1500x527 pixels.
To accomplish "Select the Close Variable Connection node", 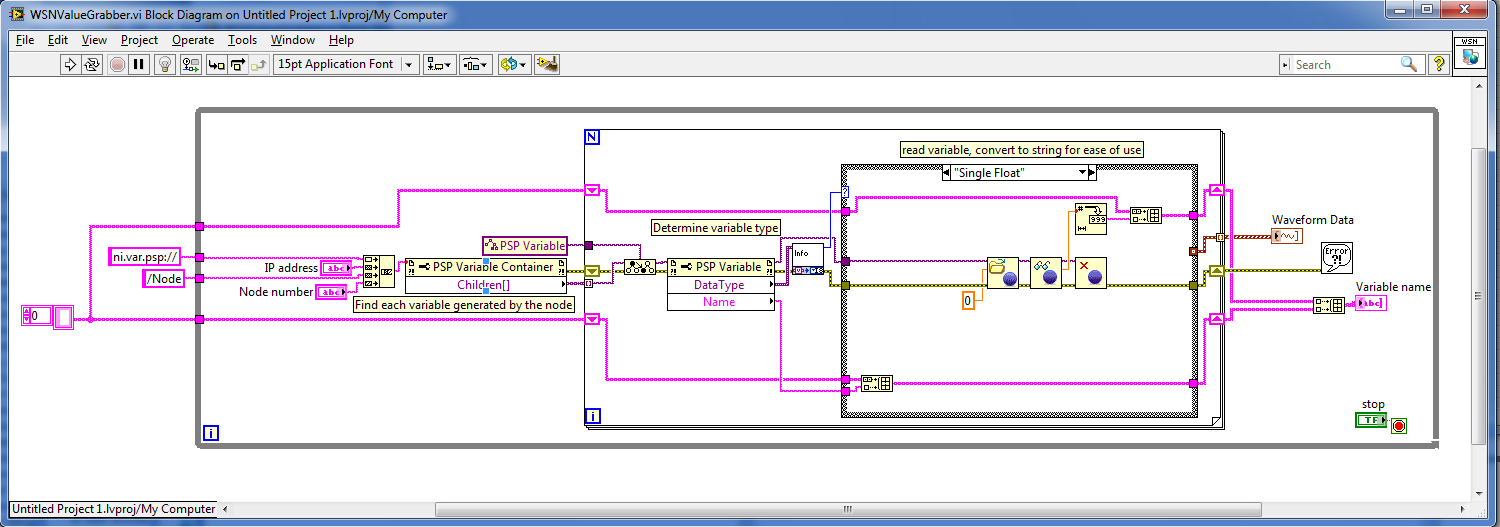I will pyautogui.click(x=1090, y=273).
